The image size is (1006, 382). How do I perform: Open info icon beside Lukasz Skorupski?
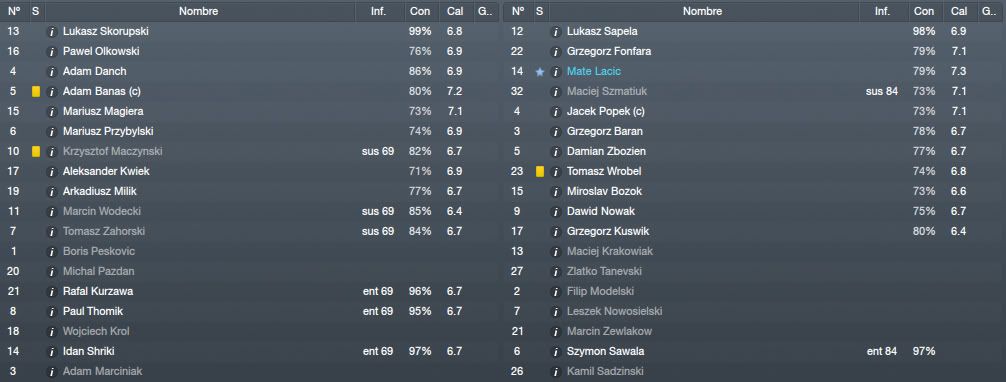click(53, 31)
